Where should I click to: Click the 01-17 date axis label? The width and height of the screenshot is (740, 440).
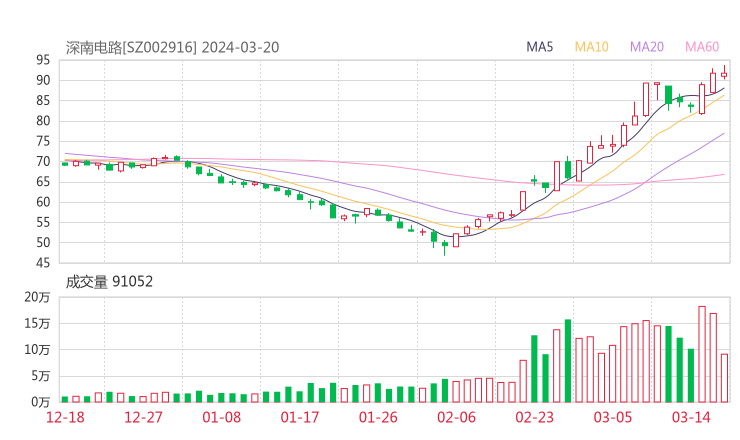300,417
